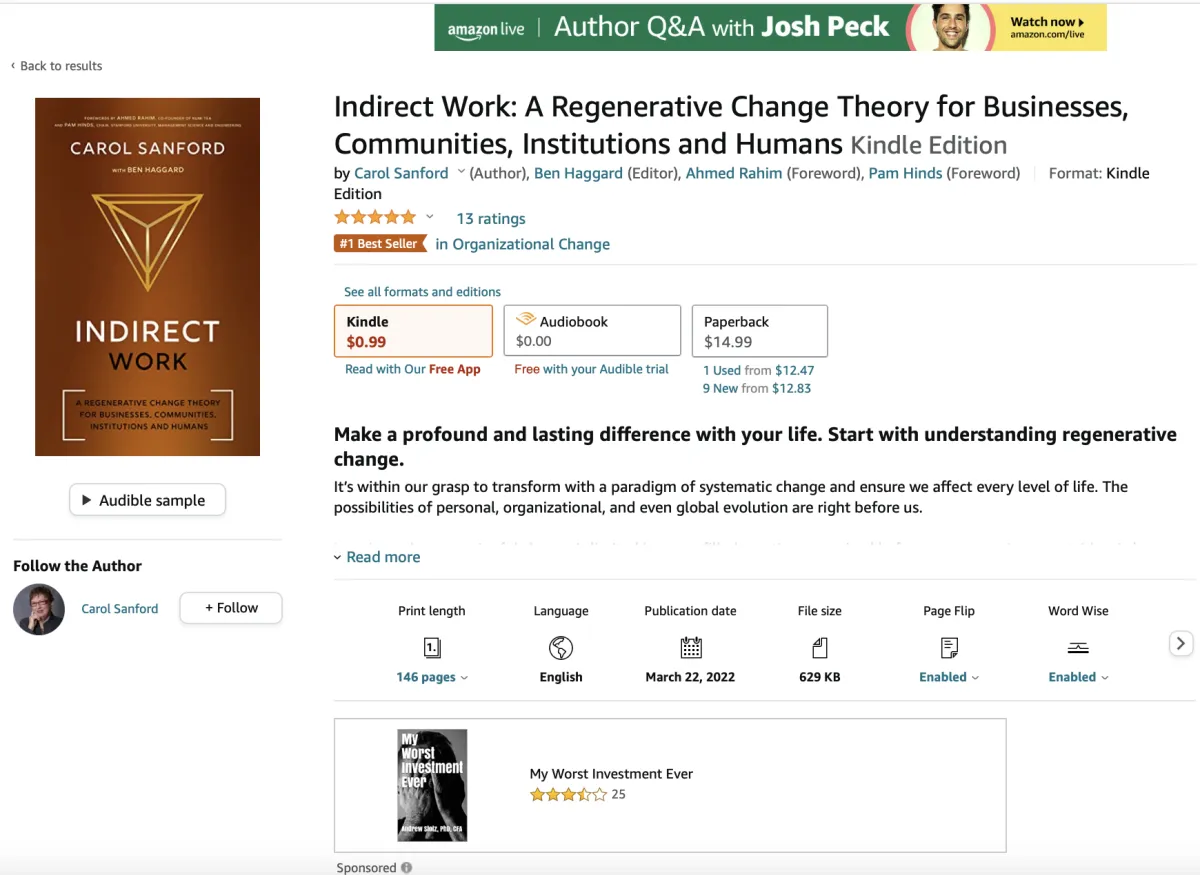Click the publication date calendar icon
The height and width of the screenshot is (875, 1200).
click(x=690, y=648)
